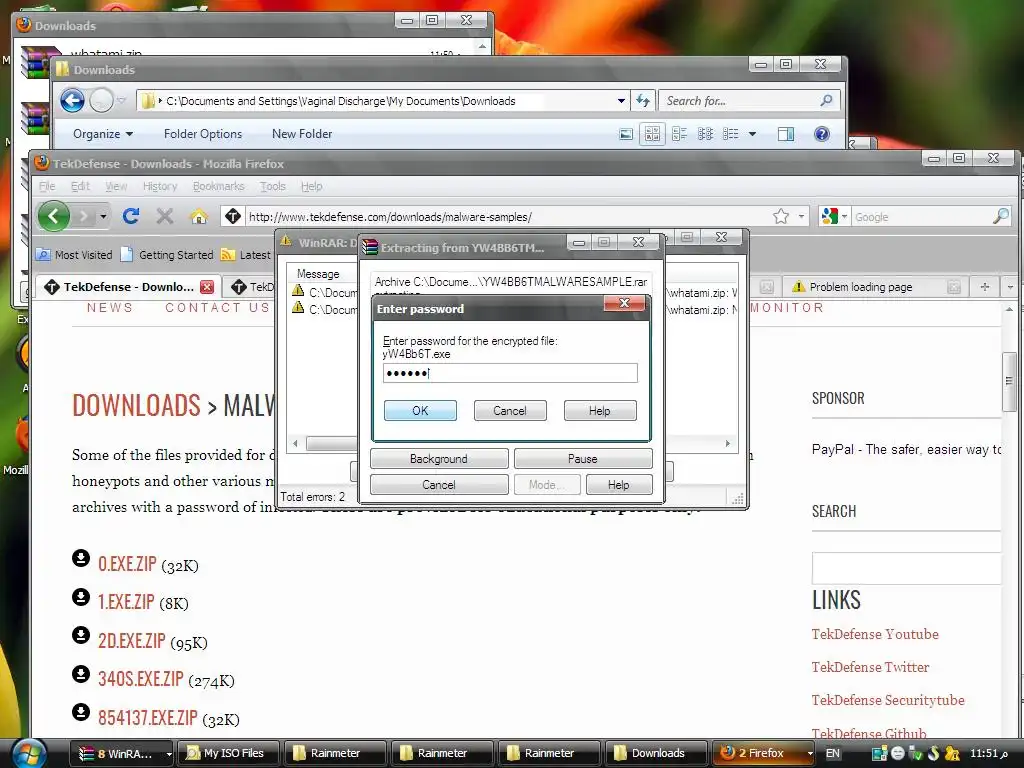Open 2 Firefox taskbar group

762,753
